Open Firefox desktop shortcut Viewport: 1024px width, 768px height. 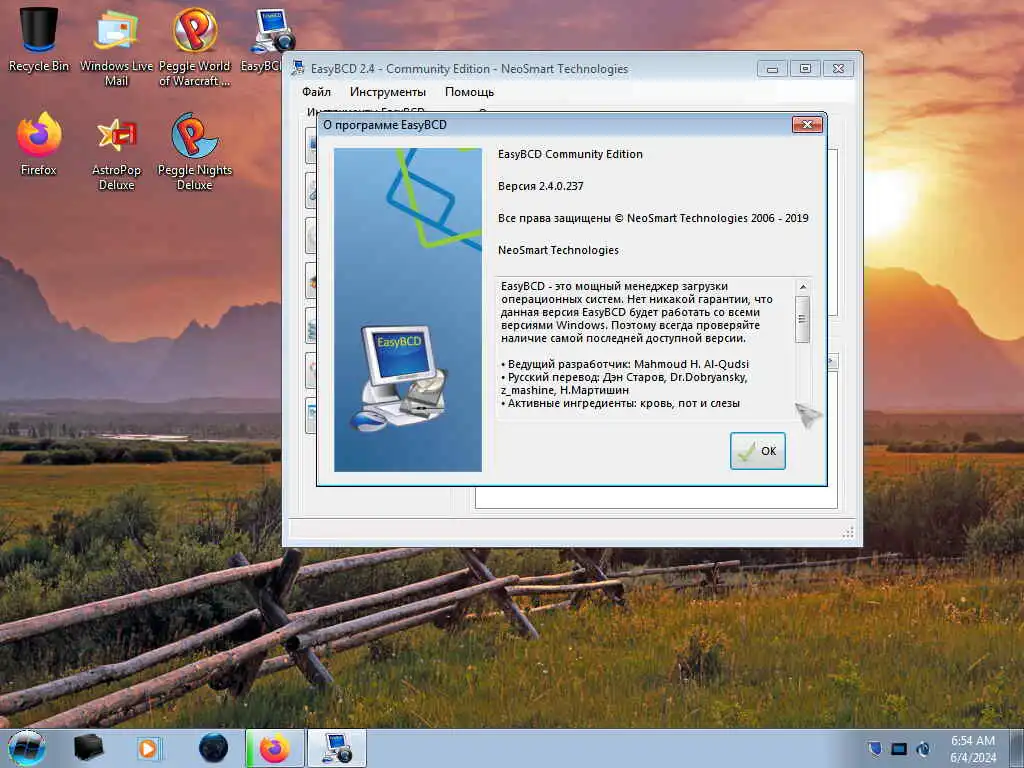[39, 144]
